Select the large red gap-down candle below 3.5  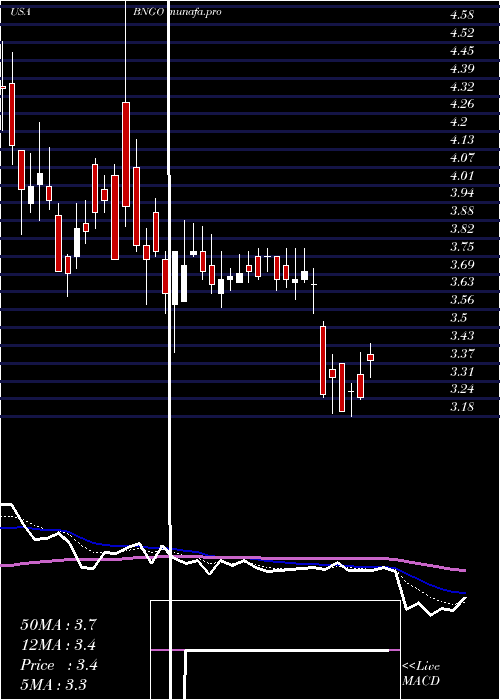pyautogui.click(x=323, y=361)
